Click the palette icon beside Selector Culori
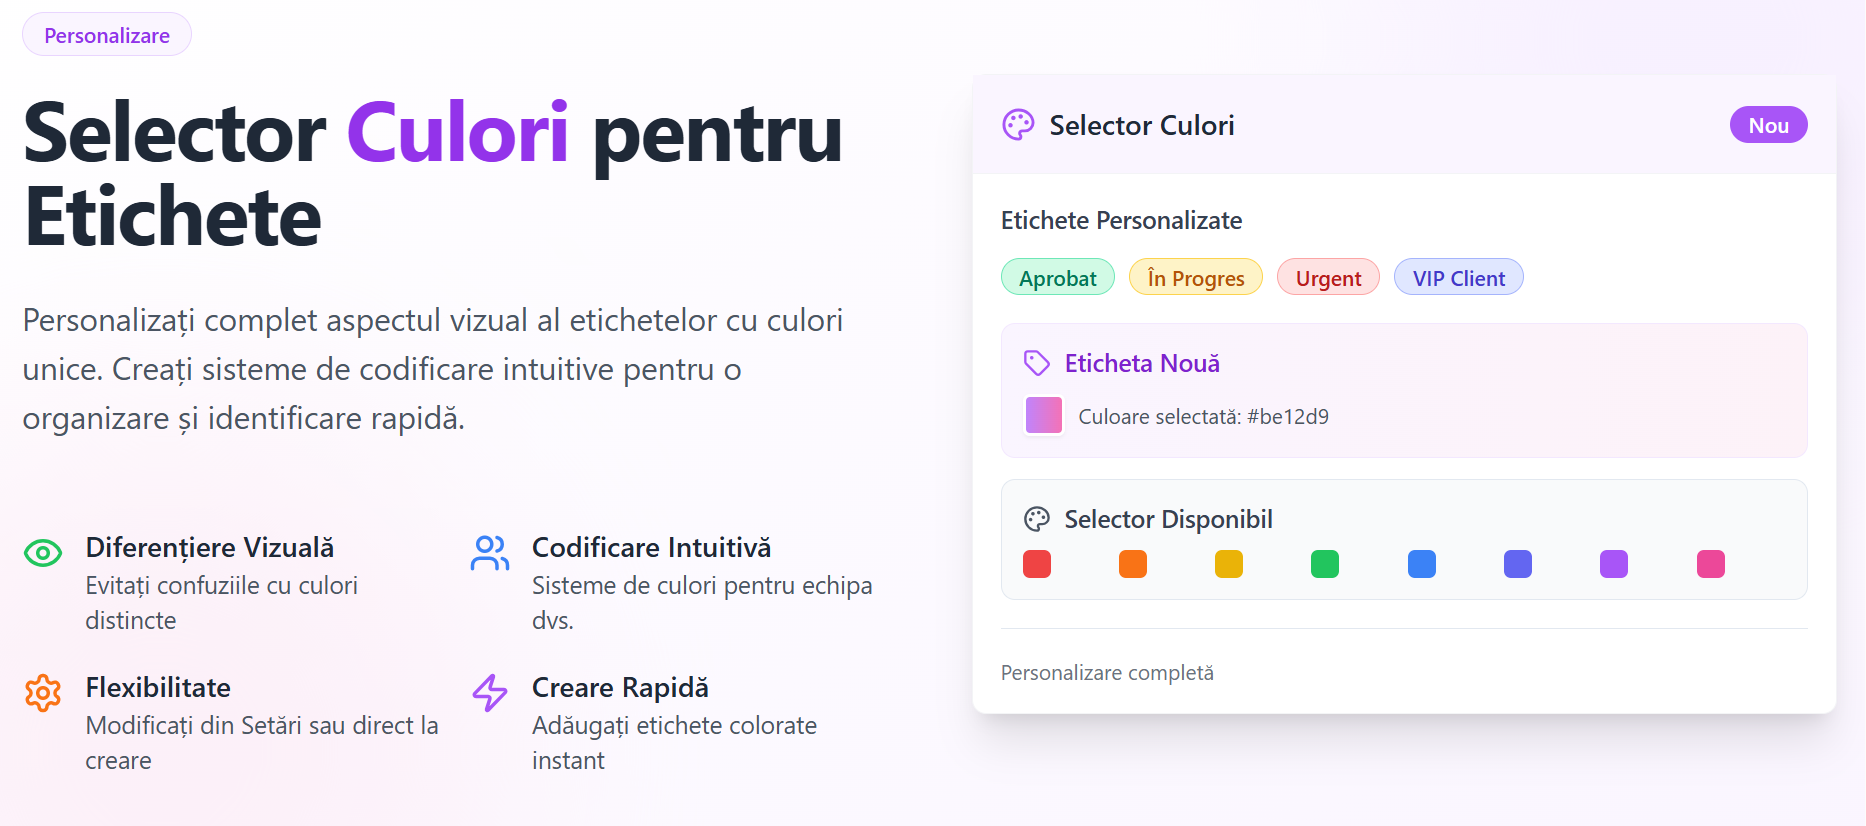The image size is (1866, 826). click(1018, 125)
